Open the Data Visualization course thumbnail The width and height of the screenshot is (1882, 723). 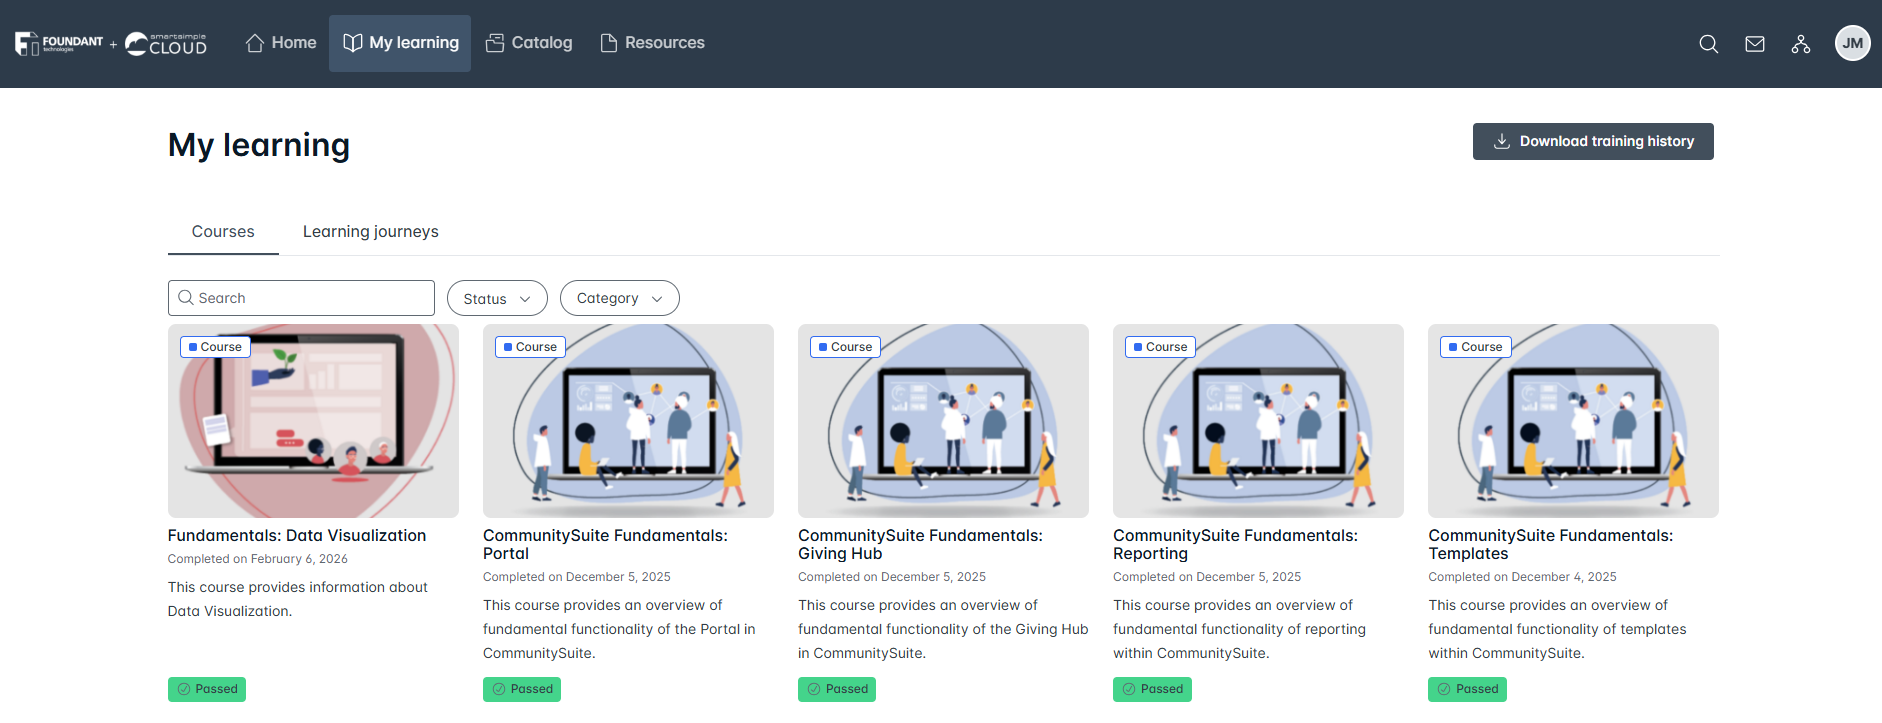coord(313,421)
